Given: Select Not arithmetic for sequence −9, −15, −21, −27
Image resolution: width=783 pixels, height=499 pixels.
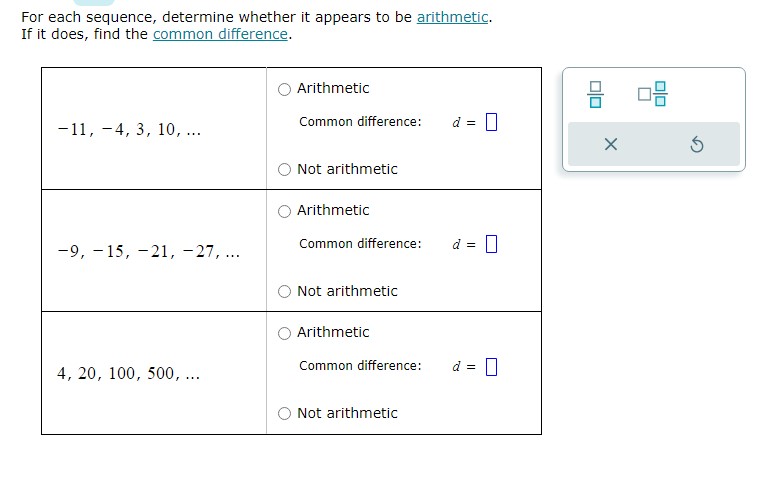Looking at the screenshot, I should coord(284,292).
